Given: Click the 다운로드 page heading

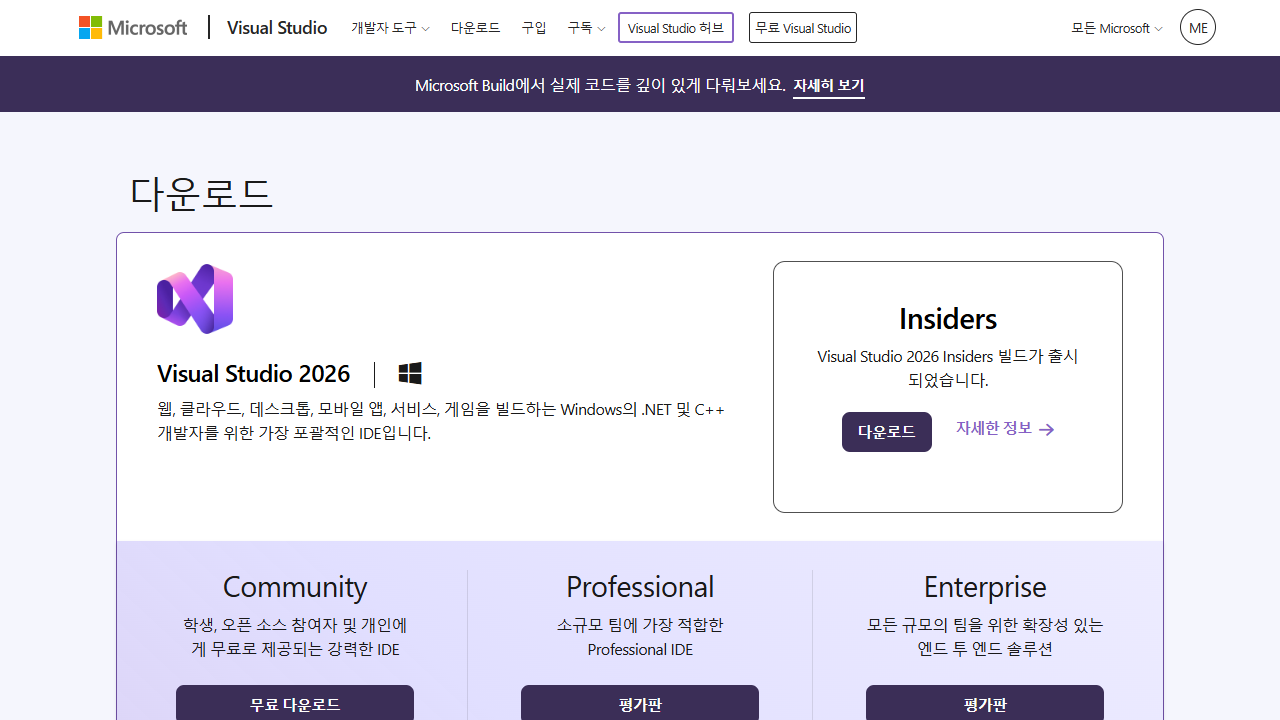Looking at the screenshot, I should coord(202,193).
